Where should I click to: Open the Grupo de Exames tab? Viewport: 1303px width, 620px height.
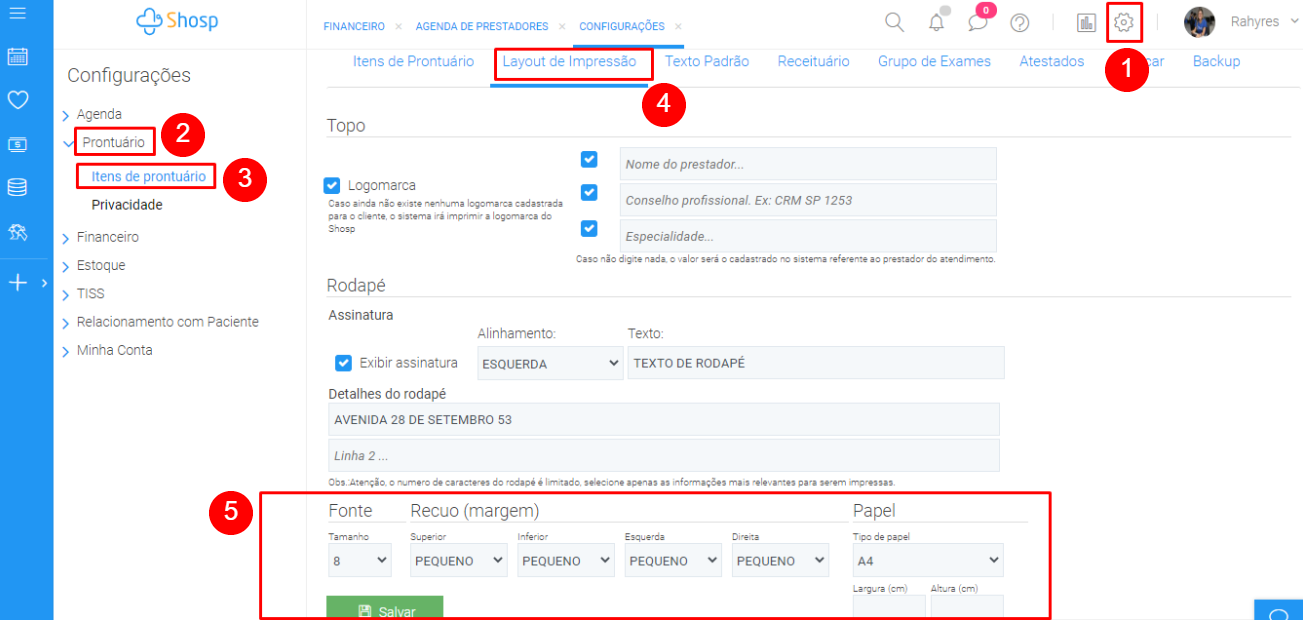coord(934,61)
